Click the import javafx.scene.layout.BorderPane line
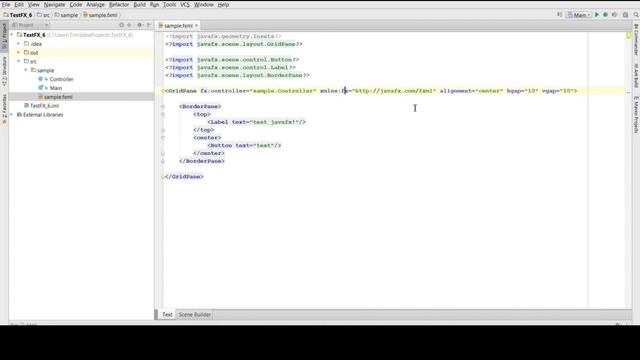Viewport: 640px width, 360px height. (x=238, y=76)
